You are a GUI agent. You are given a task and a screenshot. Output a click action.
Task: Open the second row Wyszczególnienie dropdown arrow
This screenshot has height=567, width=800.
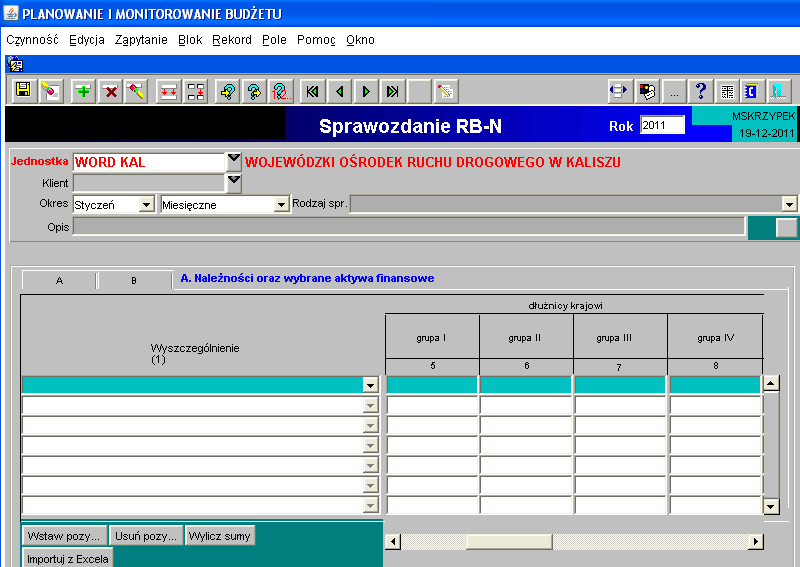click(x=371, y=405)
